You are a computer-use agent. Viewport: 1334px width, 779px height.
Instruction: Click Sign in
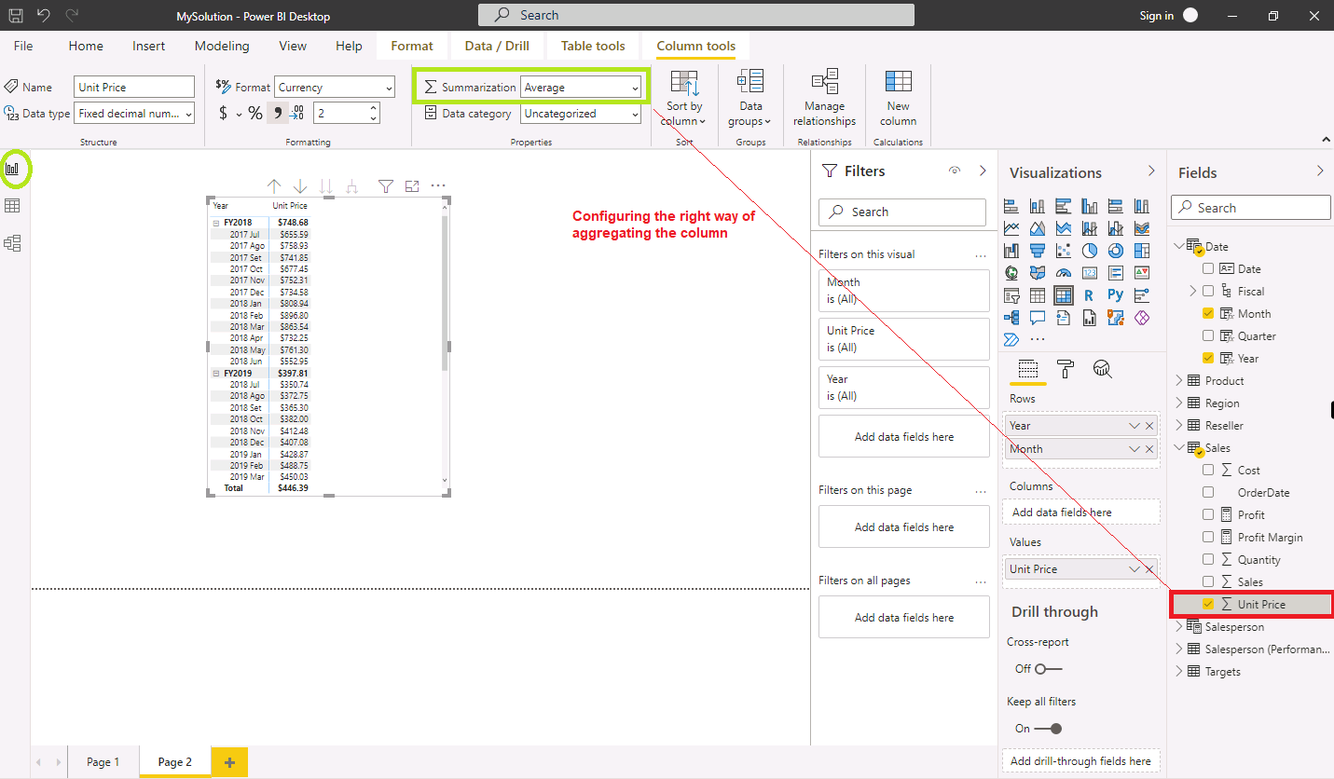click(x=1157, y=15)
